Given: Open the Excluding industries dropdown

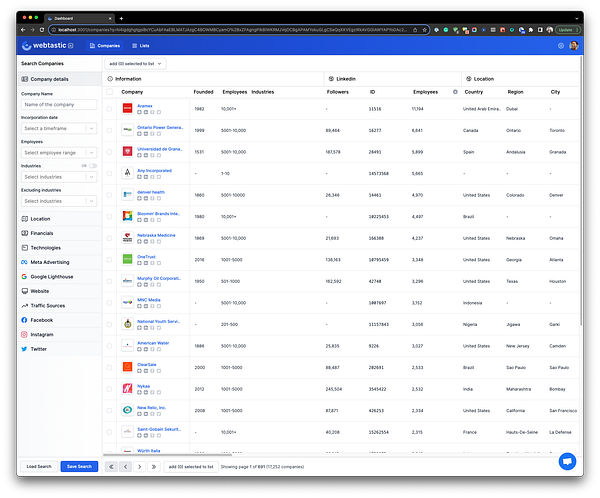Looking at the screenshot, I should tap(59, 201).
